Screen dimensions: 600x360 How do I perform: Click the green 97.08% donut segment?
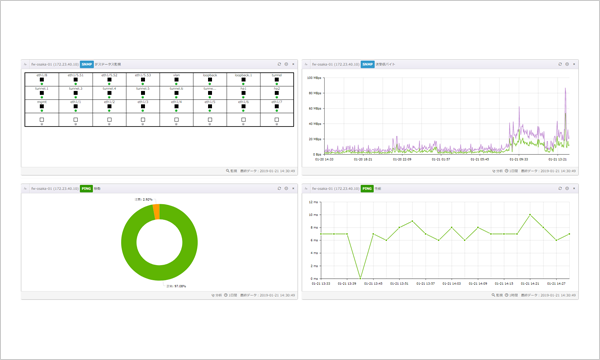pyautogui.click(x=160, y=272)
